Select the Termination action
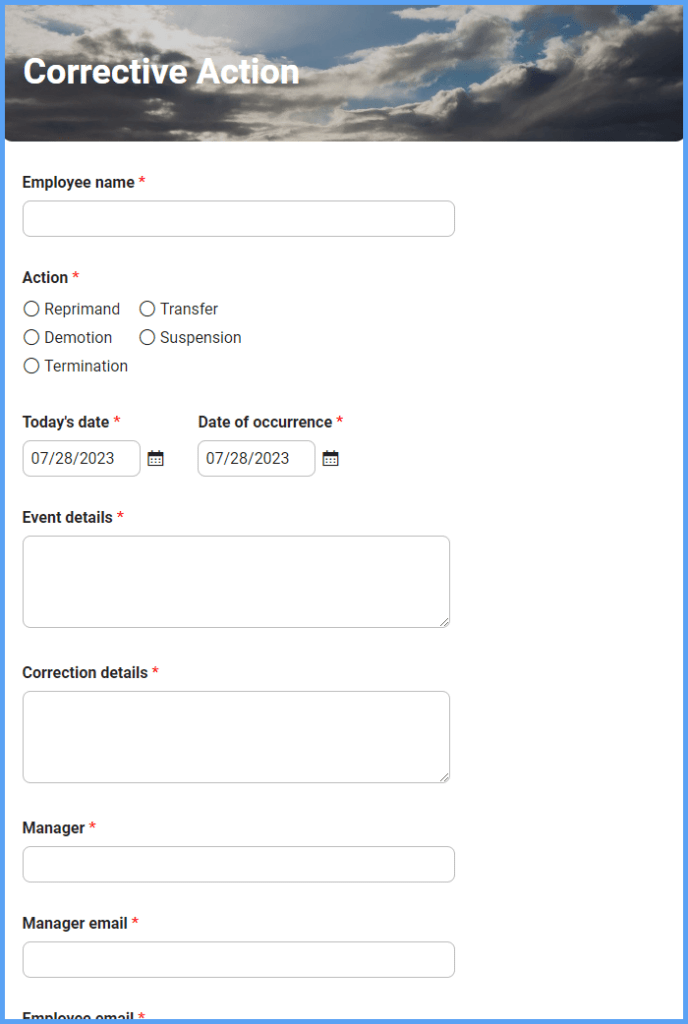The image size is (688, 1024). coord(31,366)
